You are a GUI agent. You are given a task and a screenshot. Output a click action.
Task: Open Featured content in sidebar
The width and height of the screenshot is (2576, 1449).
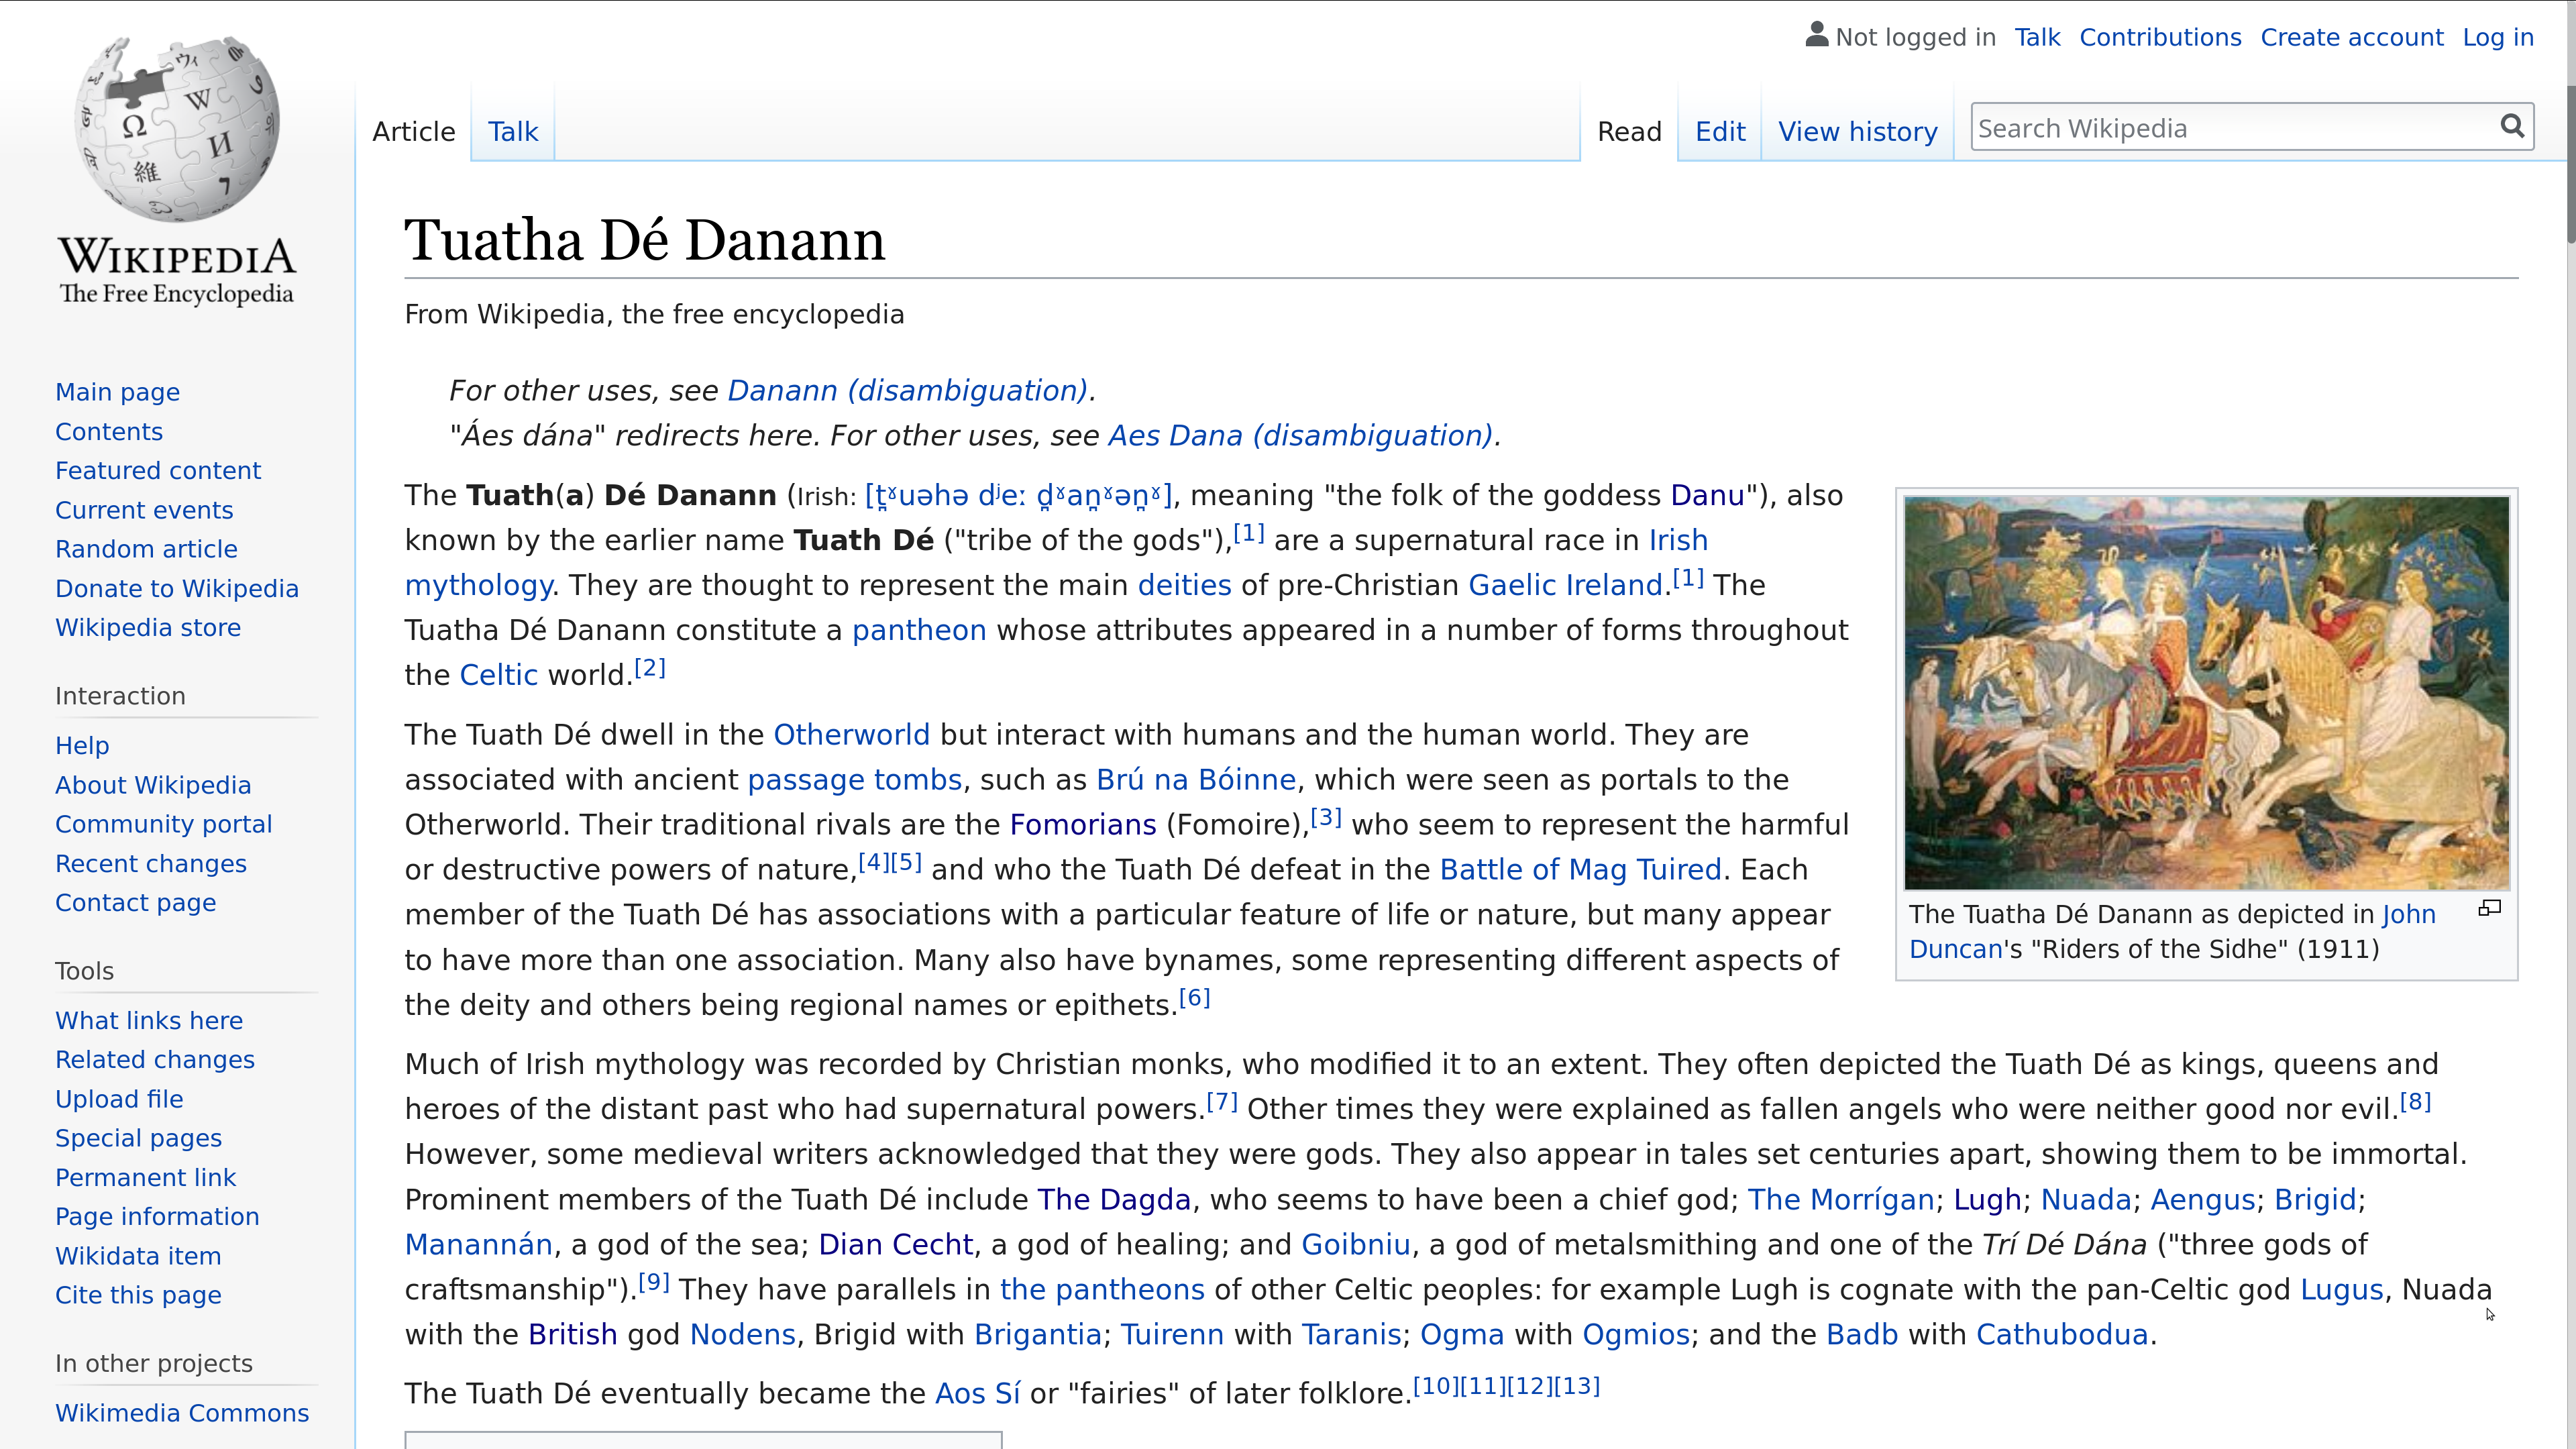(x=158, y=471)
